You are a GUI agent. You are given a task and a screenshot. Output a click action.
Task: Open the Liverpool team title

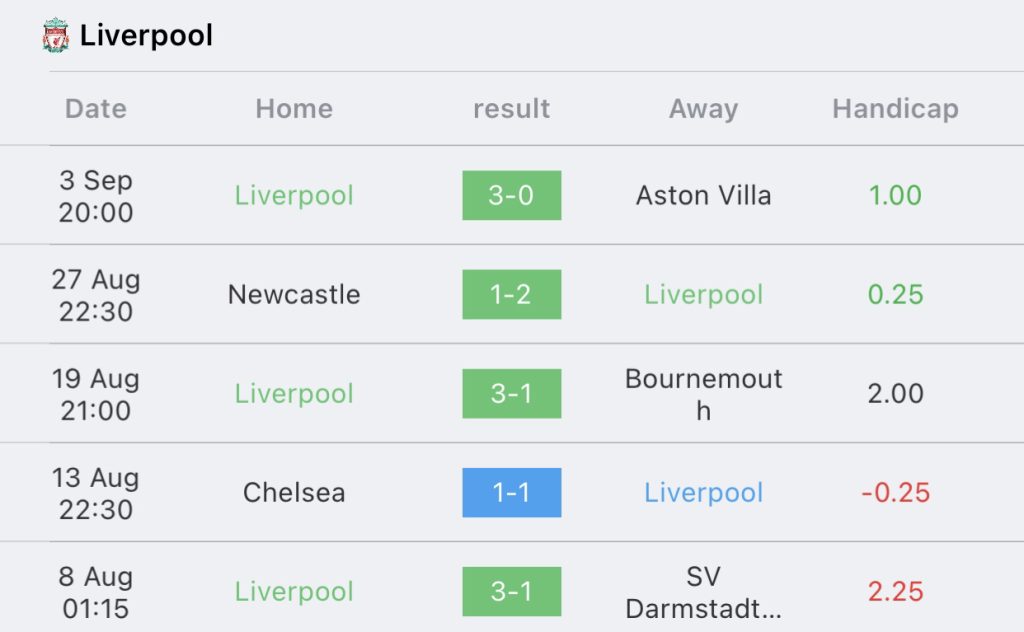[146, 35]
